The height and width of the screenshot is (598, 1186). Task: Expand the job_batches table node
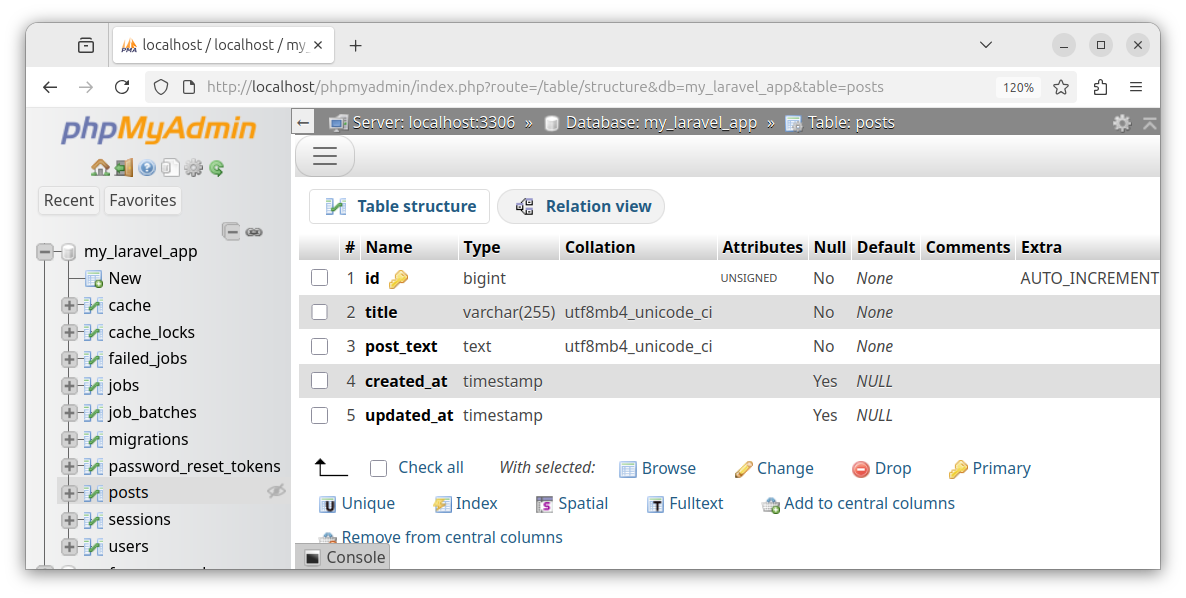pyautogui.click(x=70, y=413)
